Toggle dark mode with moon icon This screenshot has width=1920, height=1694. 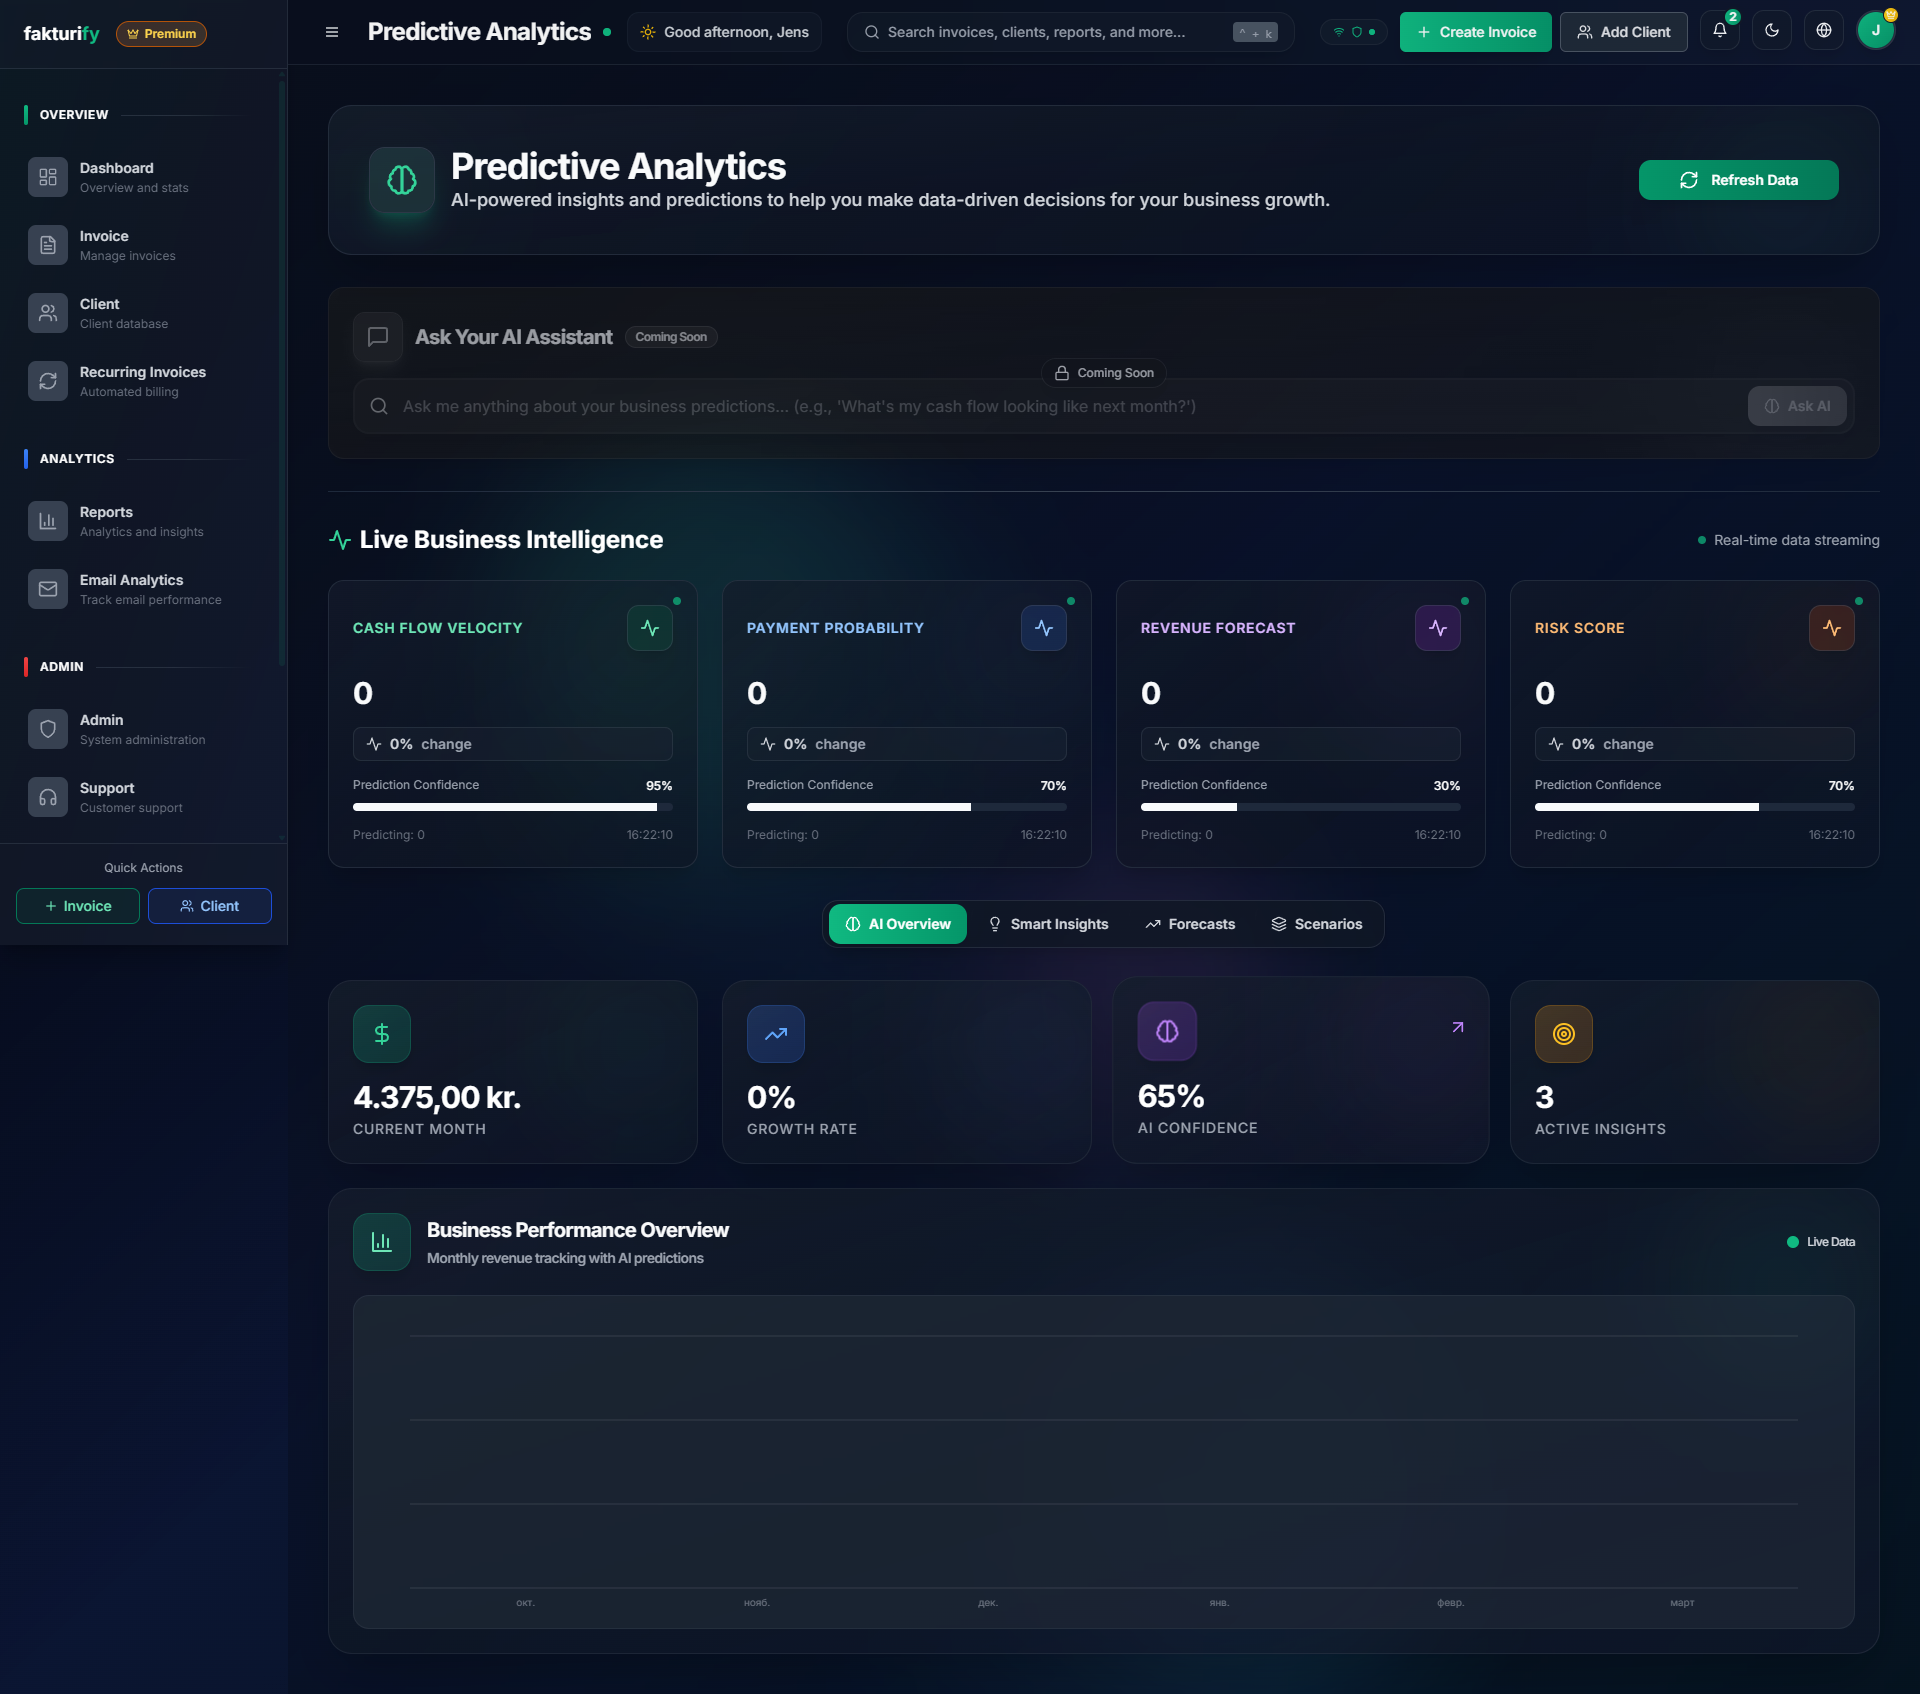[1771, 31]
